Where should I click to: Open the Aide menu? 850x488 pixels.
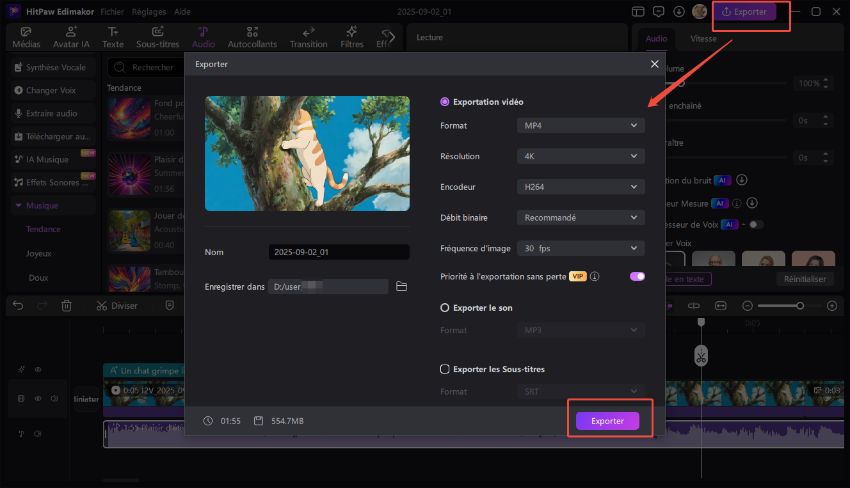(x=182, y=11)
